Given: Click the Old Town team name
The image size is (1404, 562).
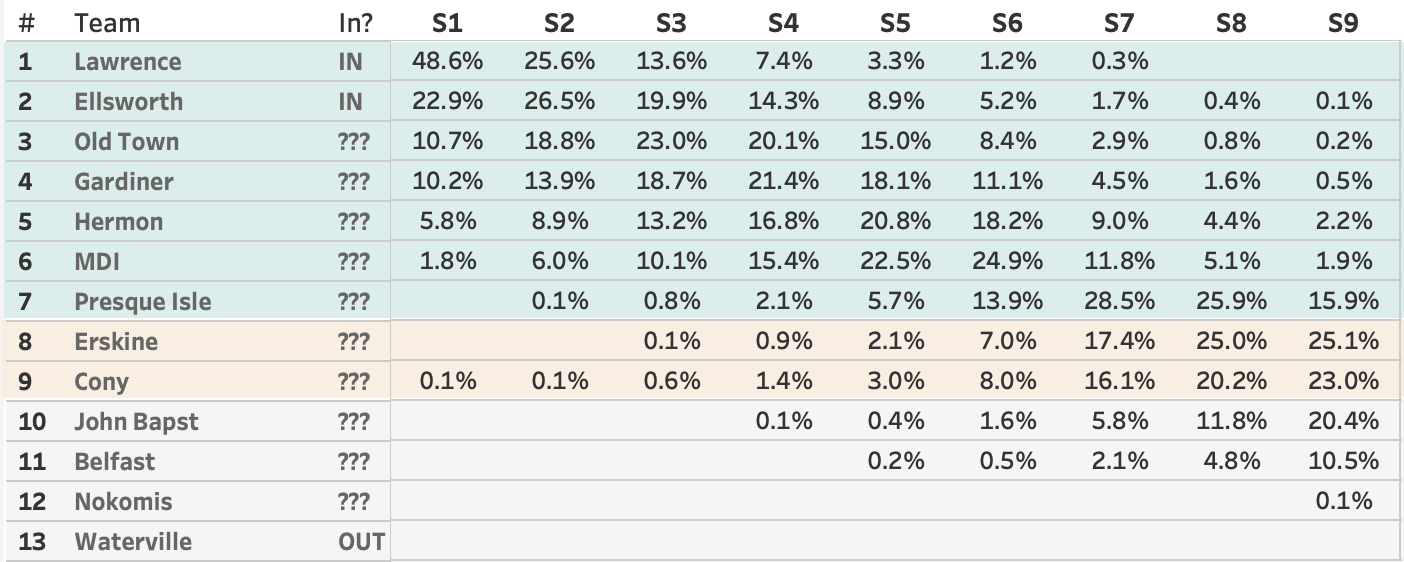Looking at the screenshot, I should (127, 142).
